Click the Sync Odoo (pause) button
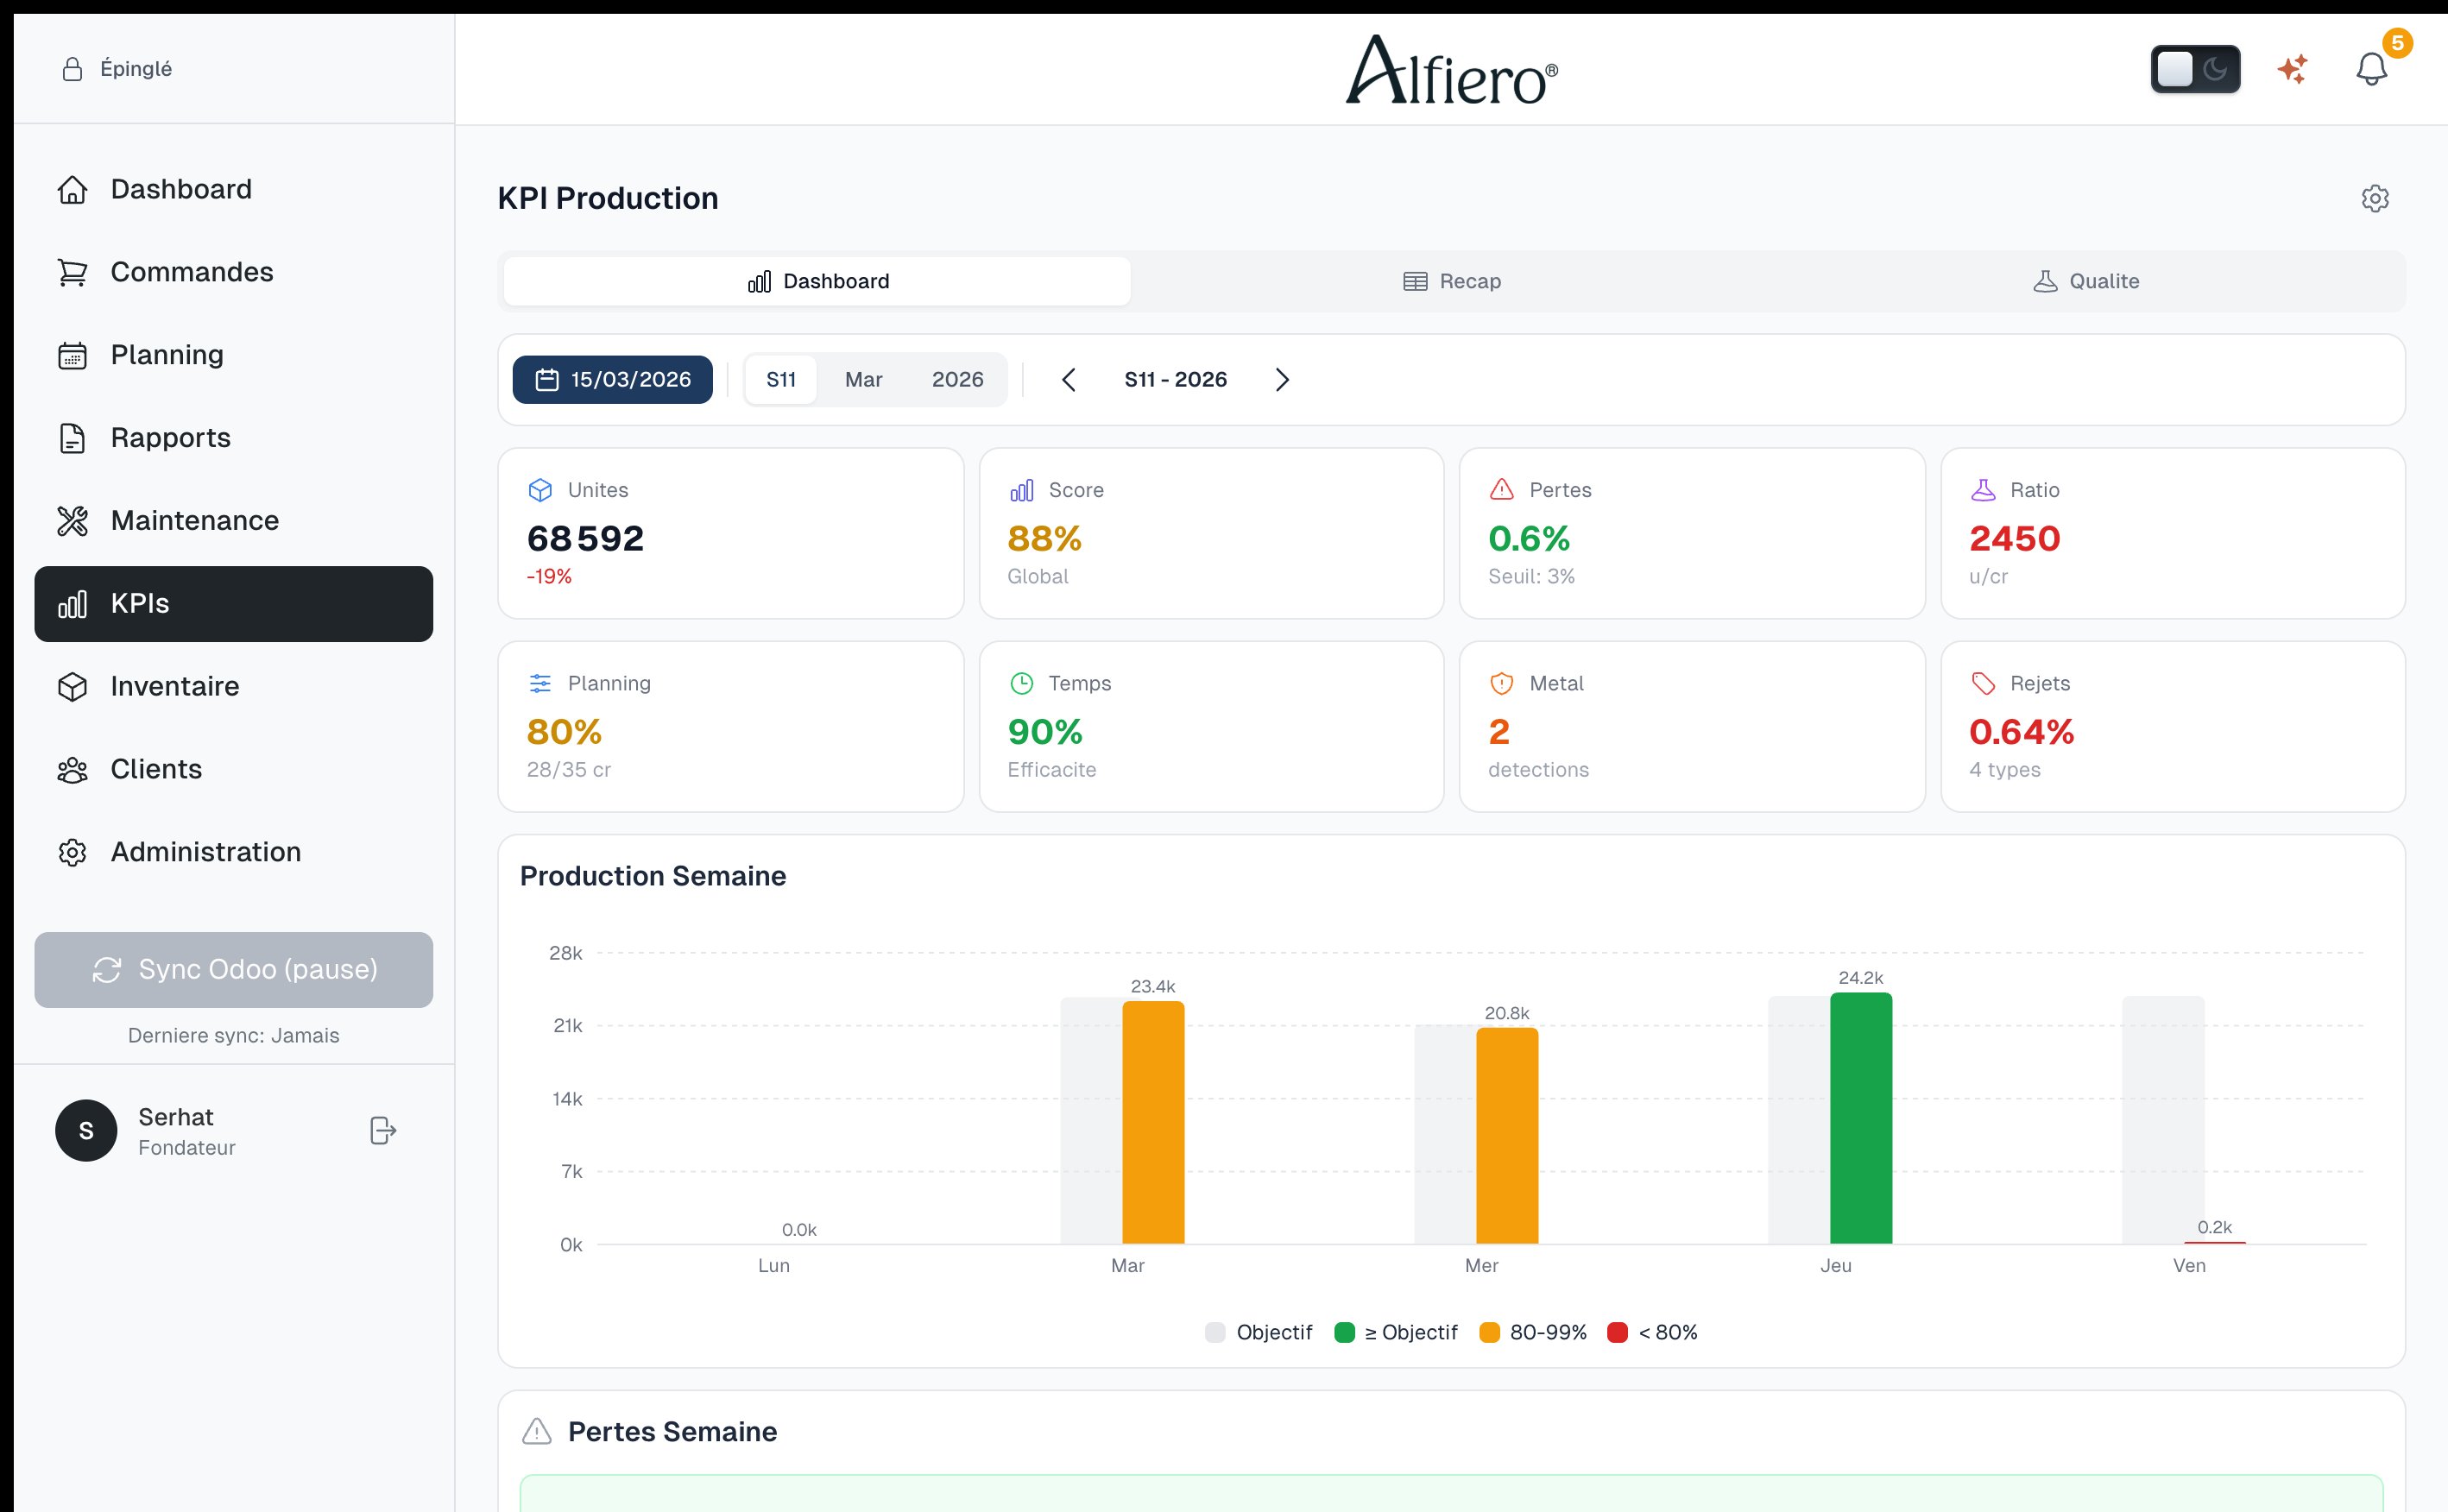Viewport: 2448px width, 1512px height. click(233, 969)
